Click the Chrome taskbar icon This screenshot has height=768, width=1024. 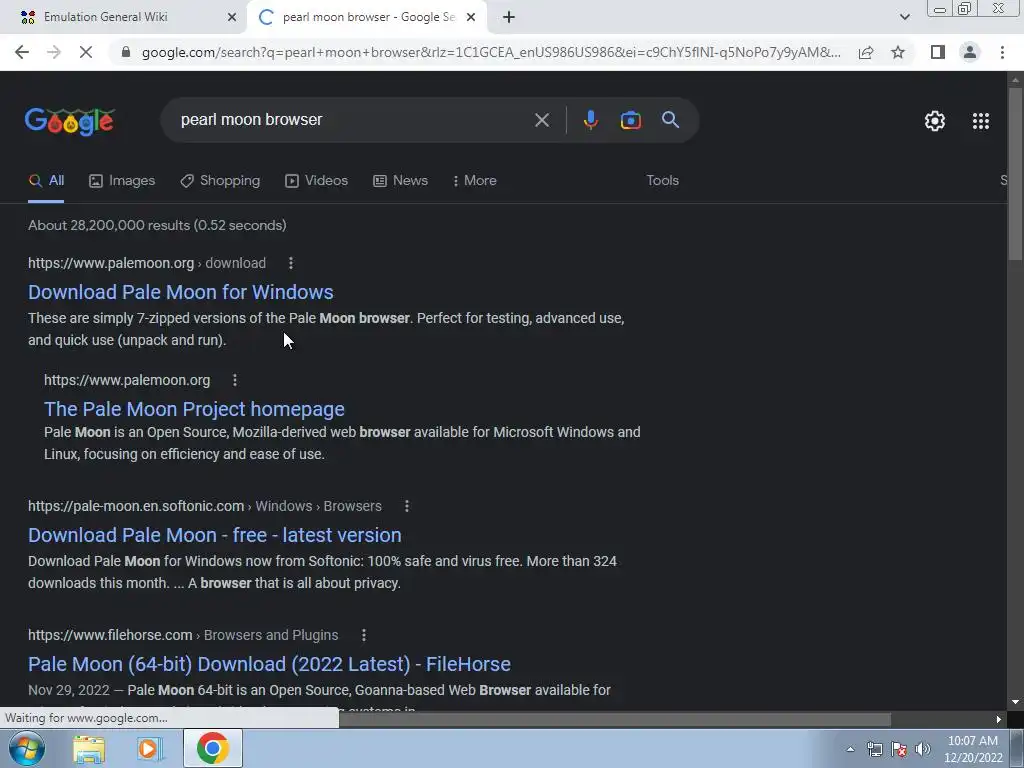click(x=212, y=748)
